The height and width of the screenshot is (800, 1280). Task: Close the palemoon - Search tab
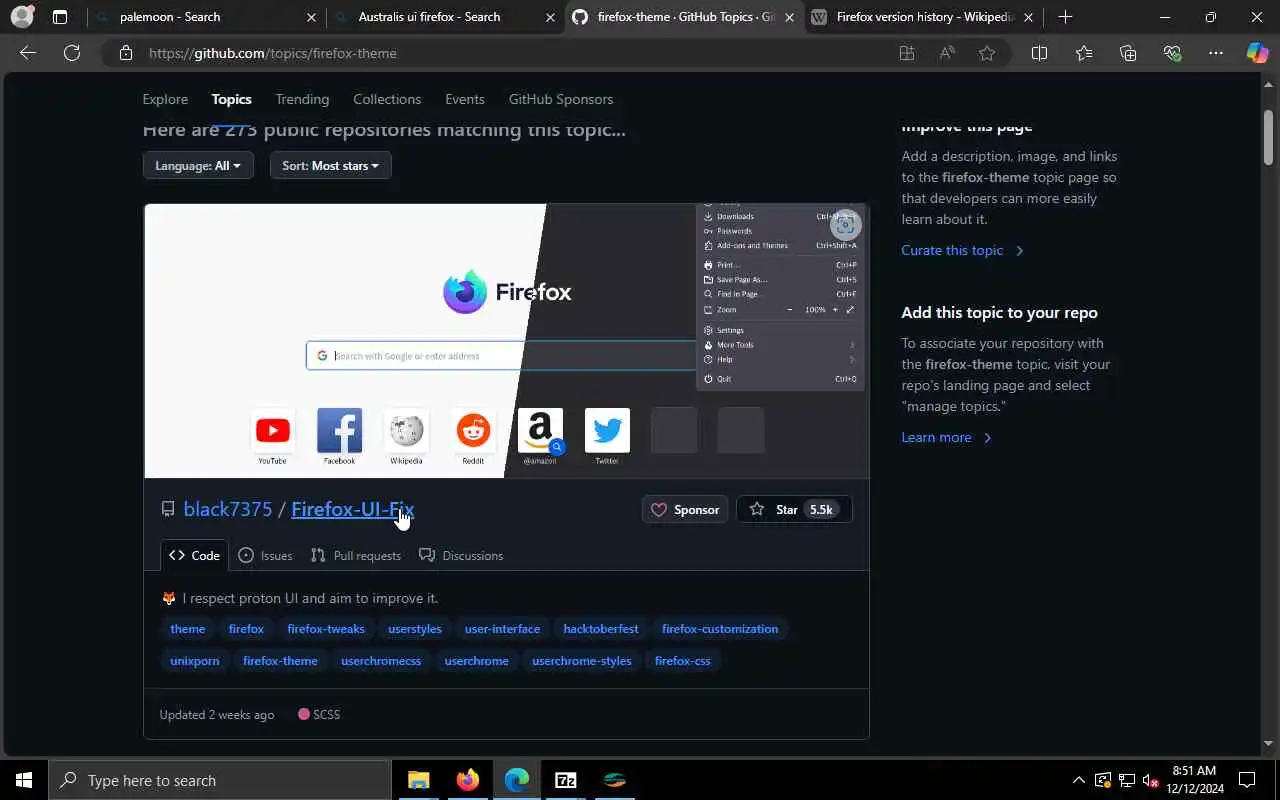click(x=311, y=17)
